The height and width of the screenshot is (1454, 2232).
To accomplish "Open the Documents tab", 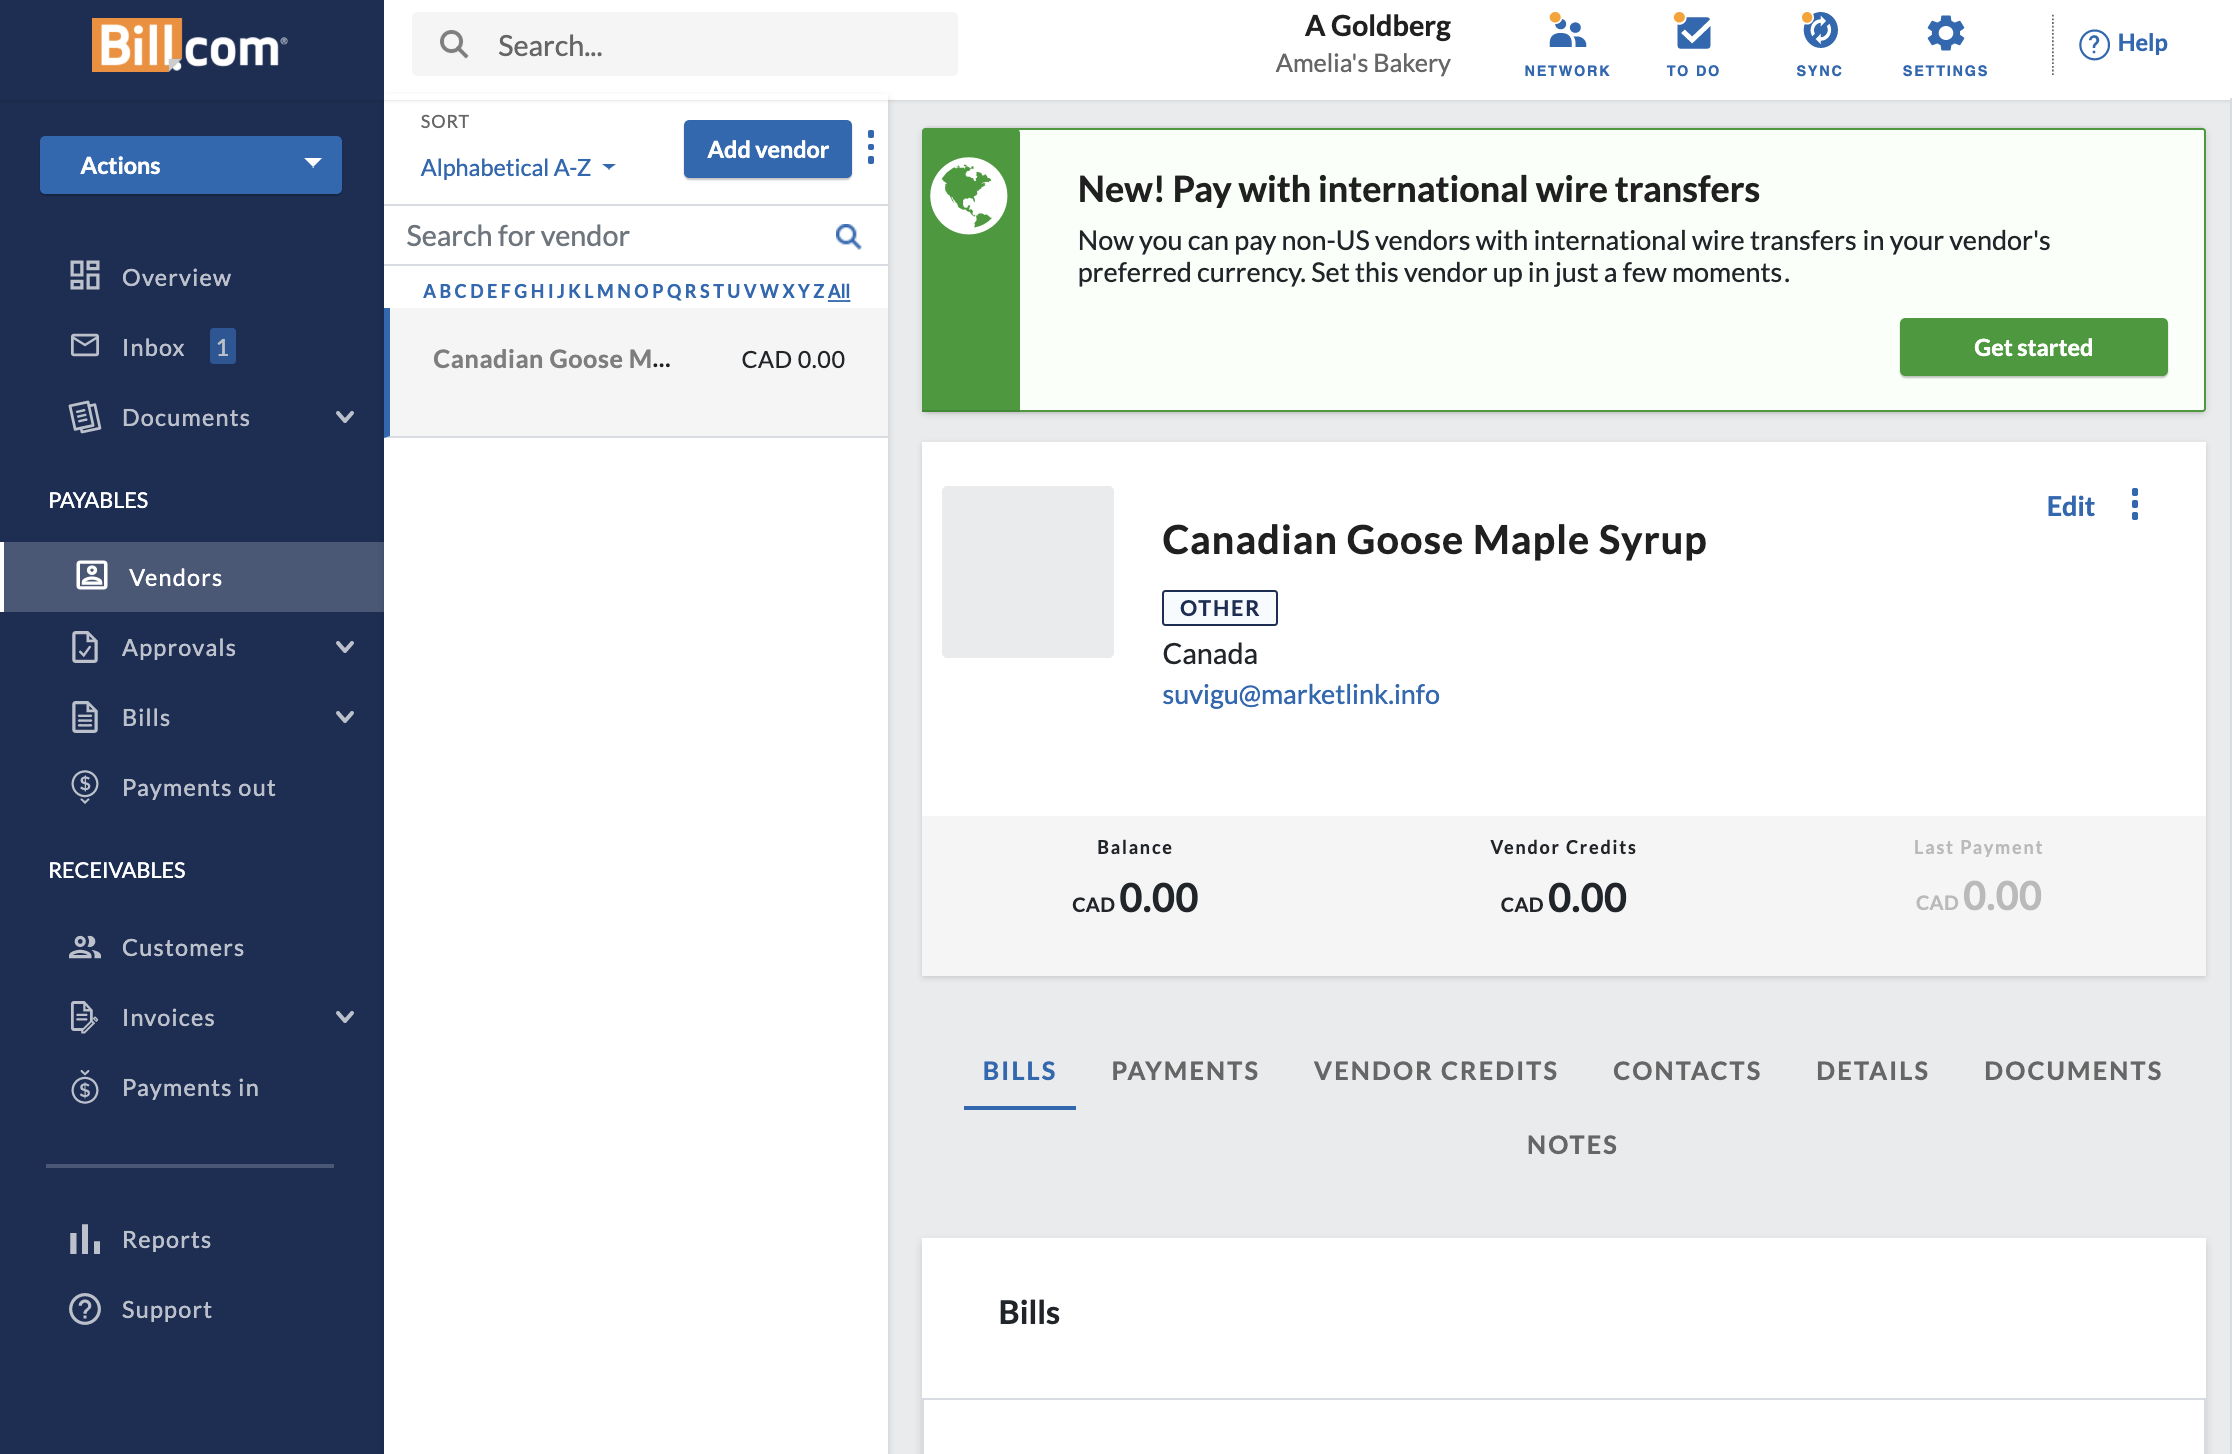I will (x=2073, y=1071).
